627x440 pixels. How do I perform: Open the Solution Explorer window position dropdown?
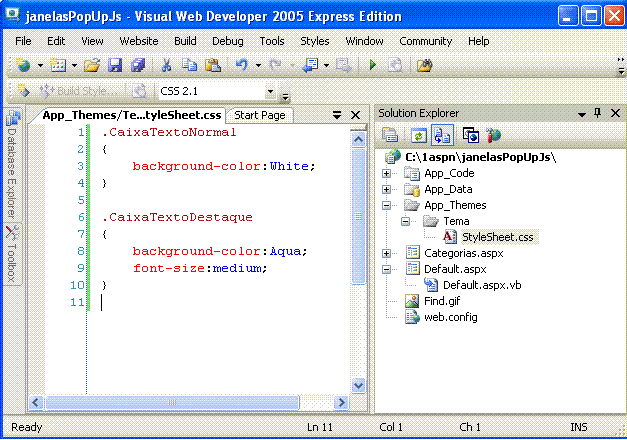click(582, 114)
